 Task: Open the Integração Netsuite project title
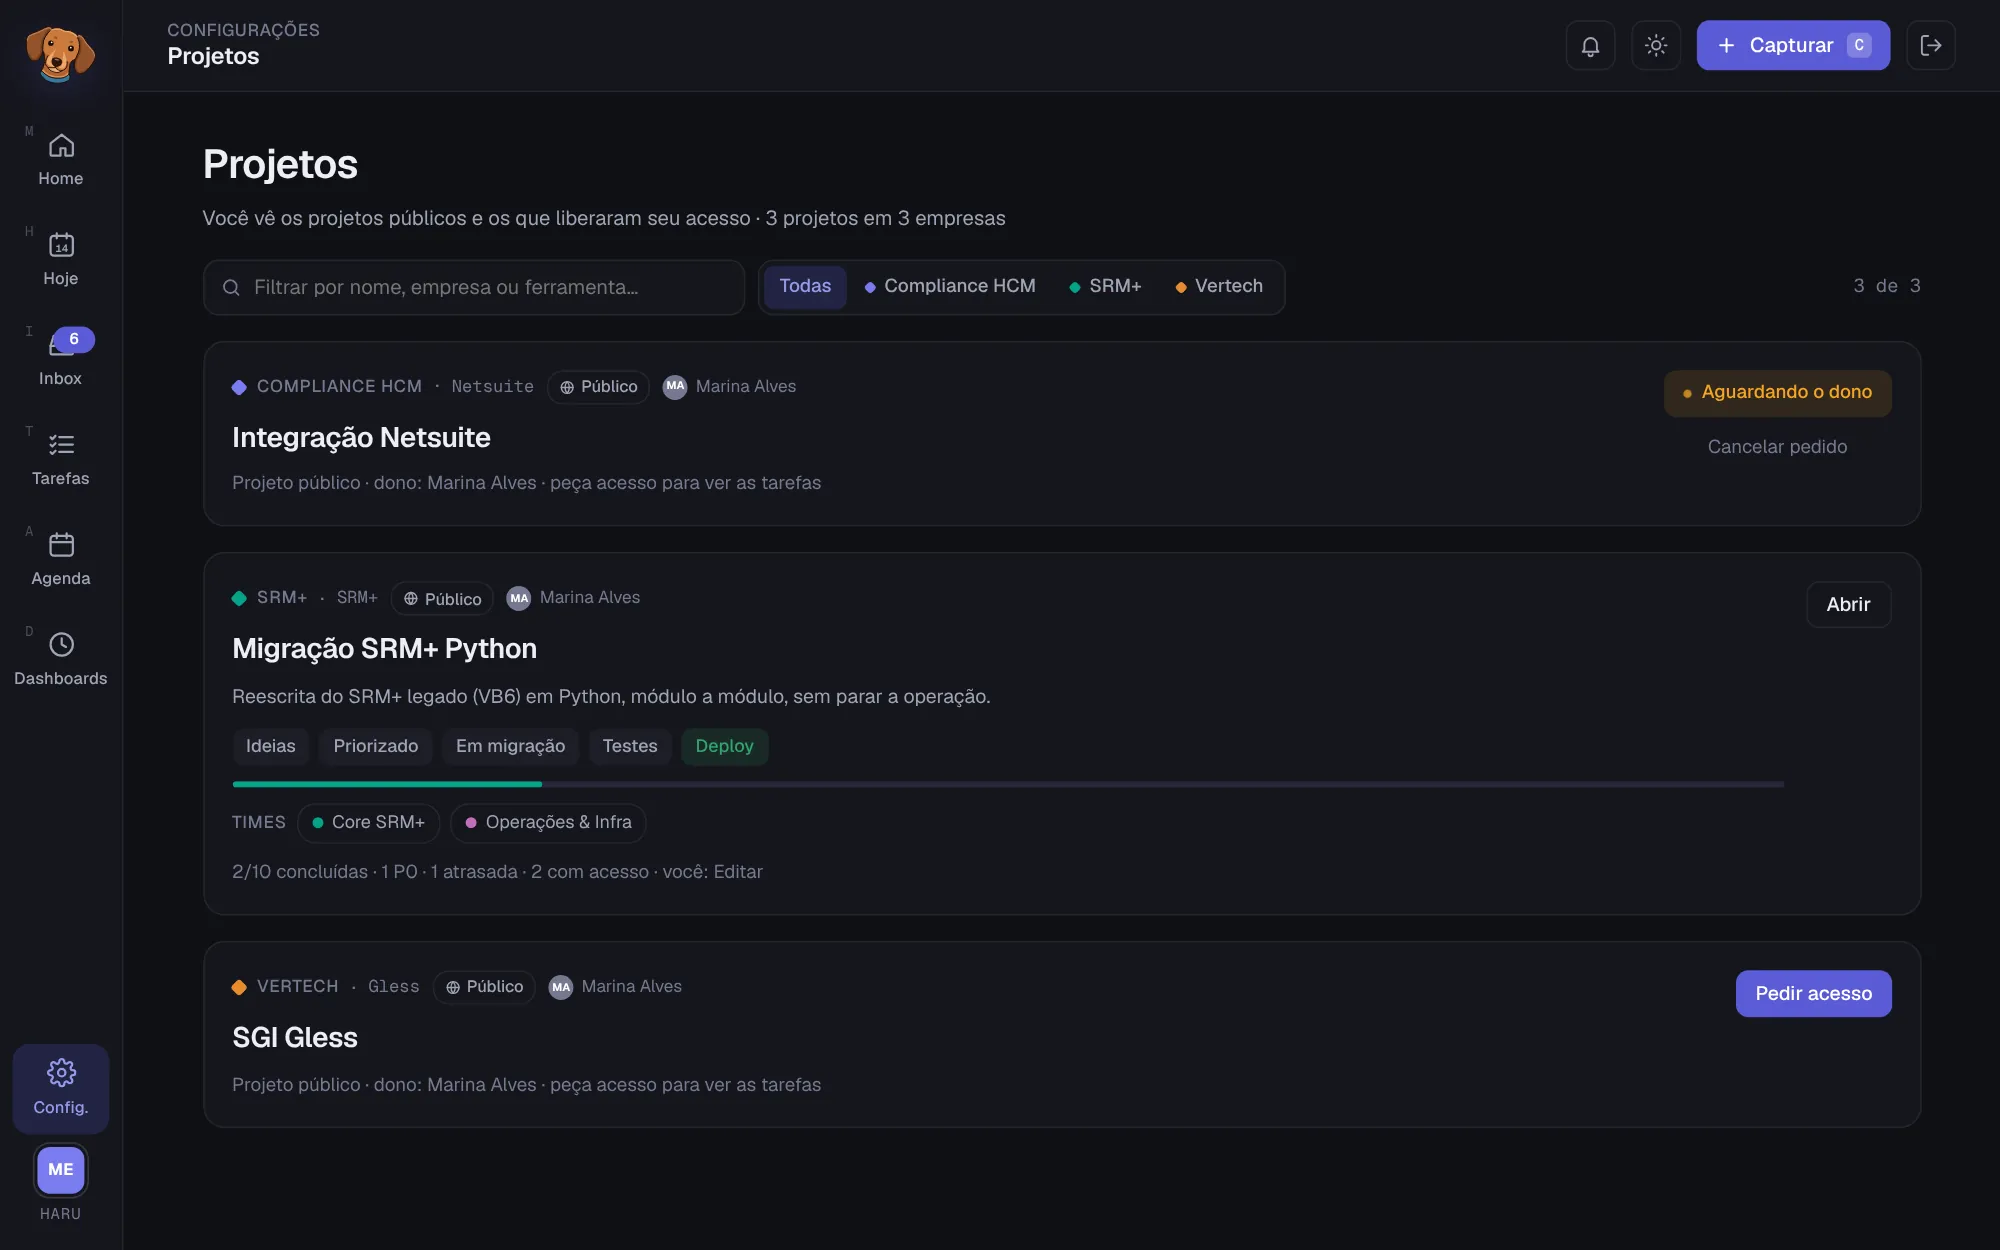point(361,438)
